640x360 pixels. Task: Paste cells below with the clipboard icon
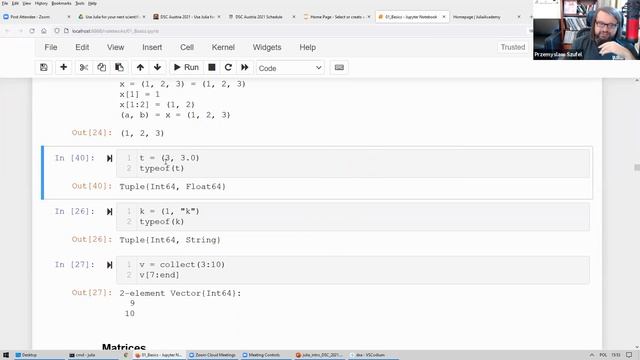click(x=119, y=67)
